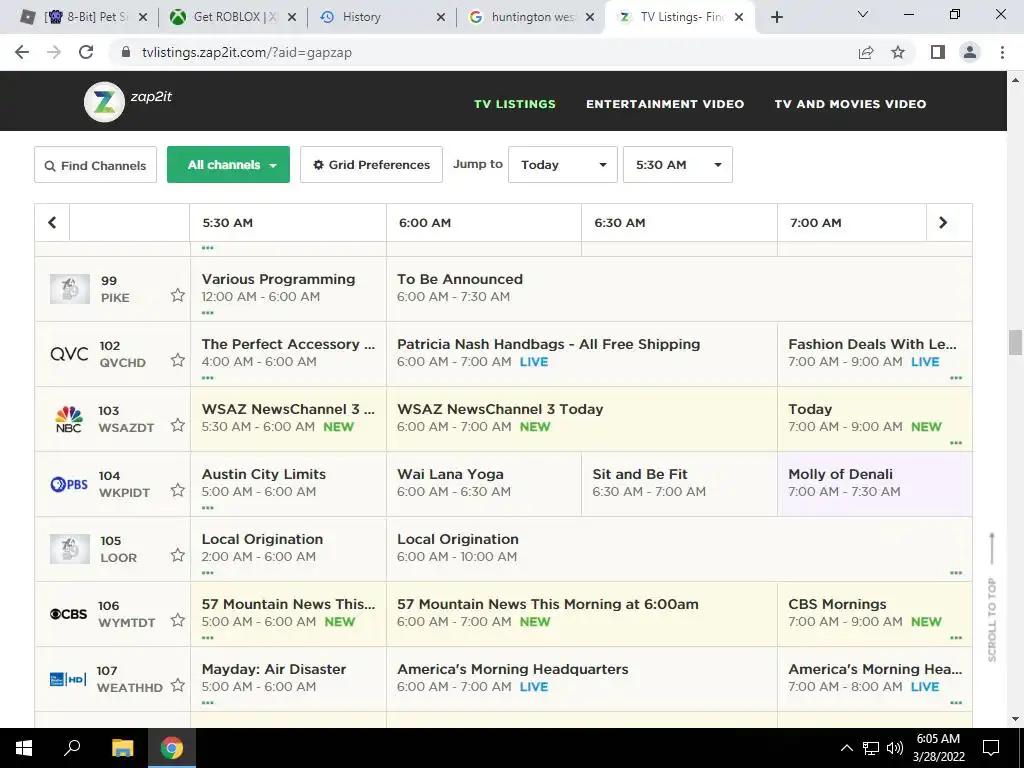Open File Explorer from taskbar
This screenshot has height=768, width=1024.
(122, 748)
